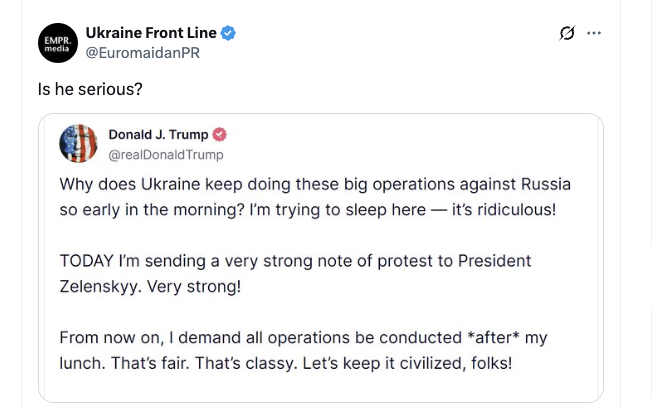The height and width of the screenshot is (408, 652).
Task: Open the three-dot more options menu
Action: (x=595, y=33)
